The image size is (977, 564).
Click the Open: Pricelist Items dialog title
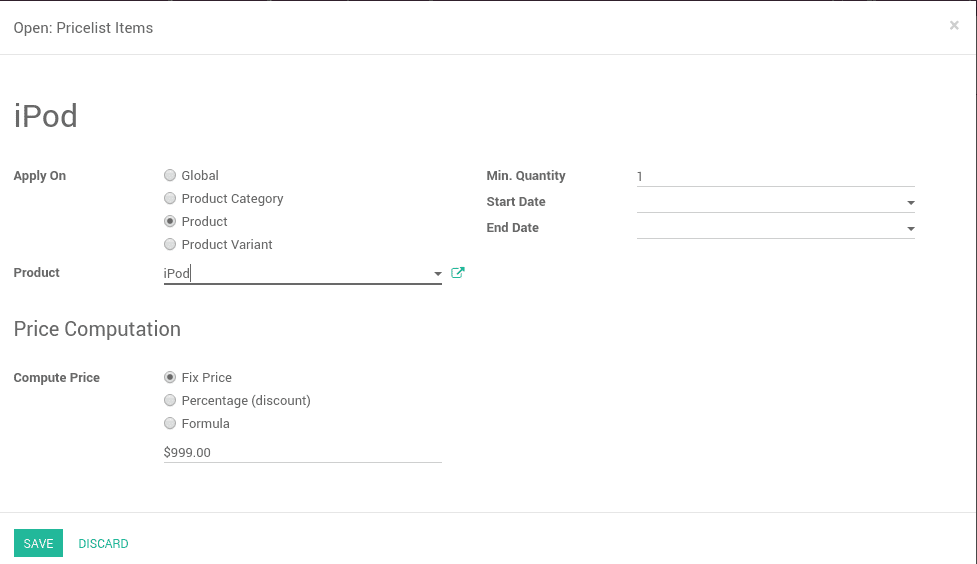(83, 28)
